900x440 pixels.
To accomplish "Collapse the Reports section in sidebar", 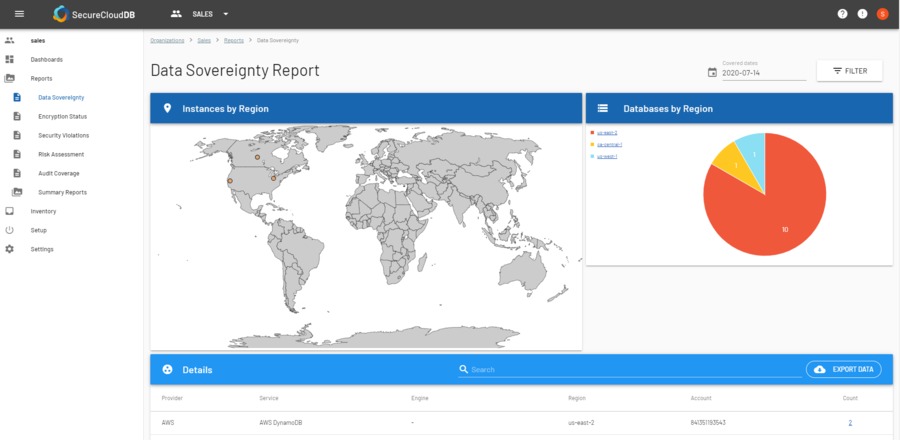I will pos(41,78).
